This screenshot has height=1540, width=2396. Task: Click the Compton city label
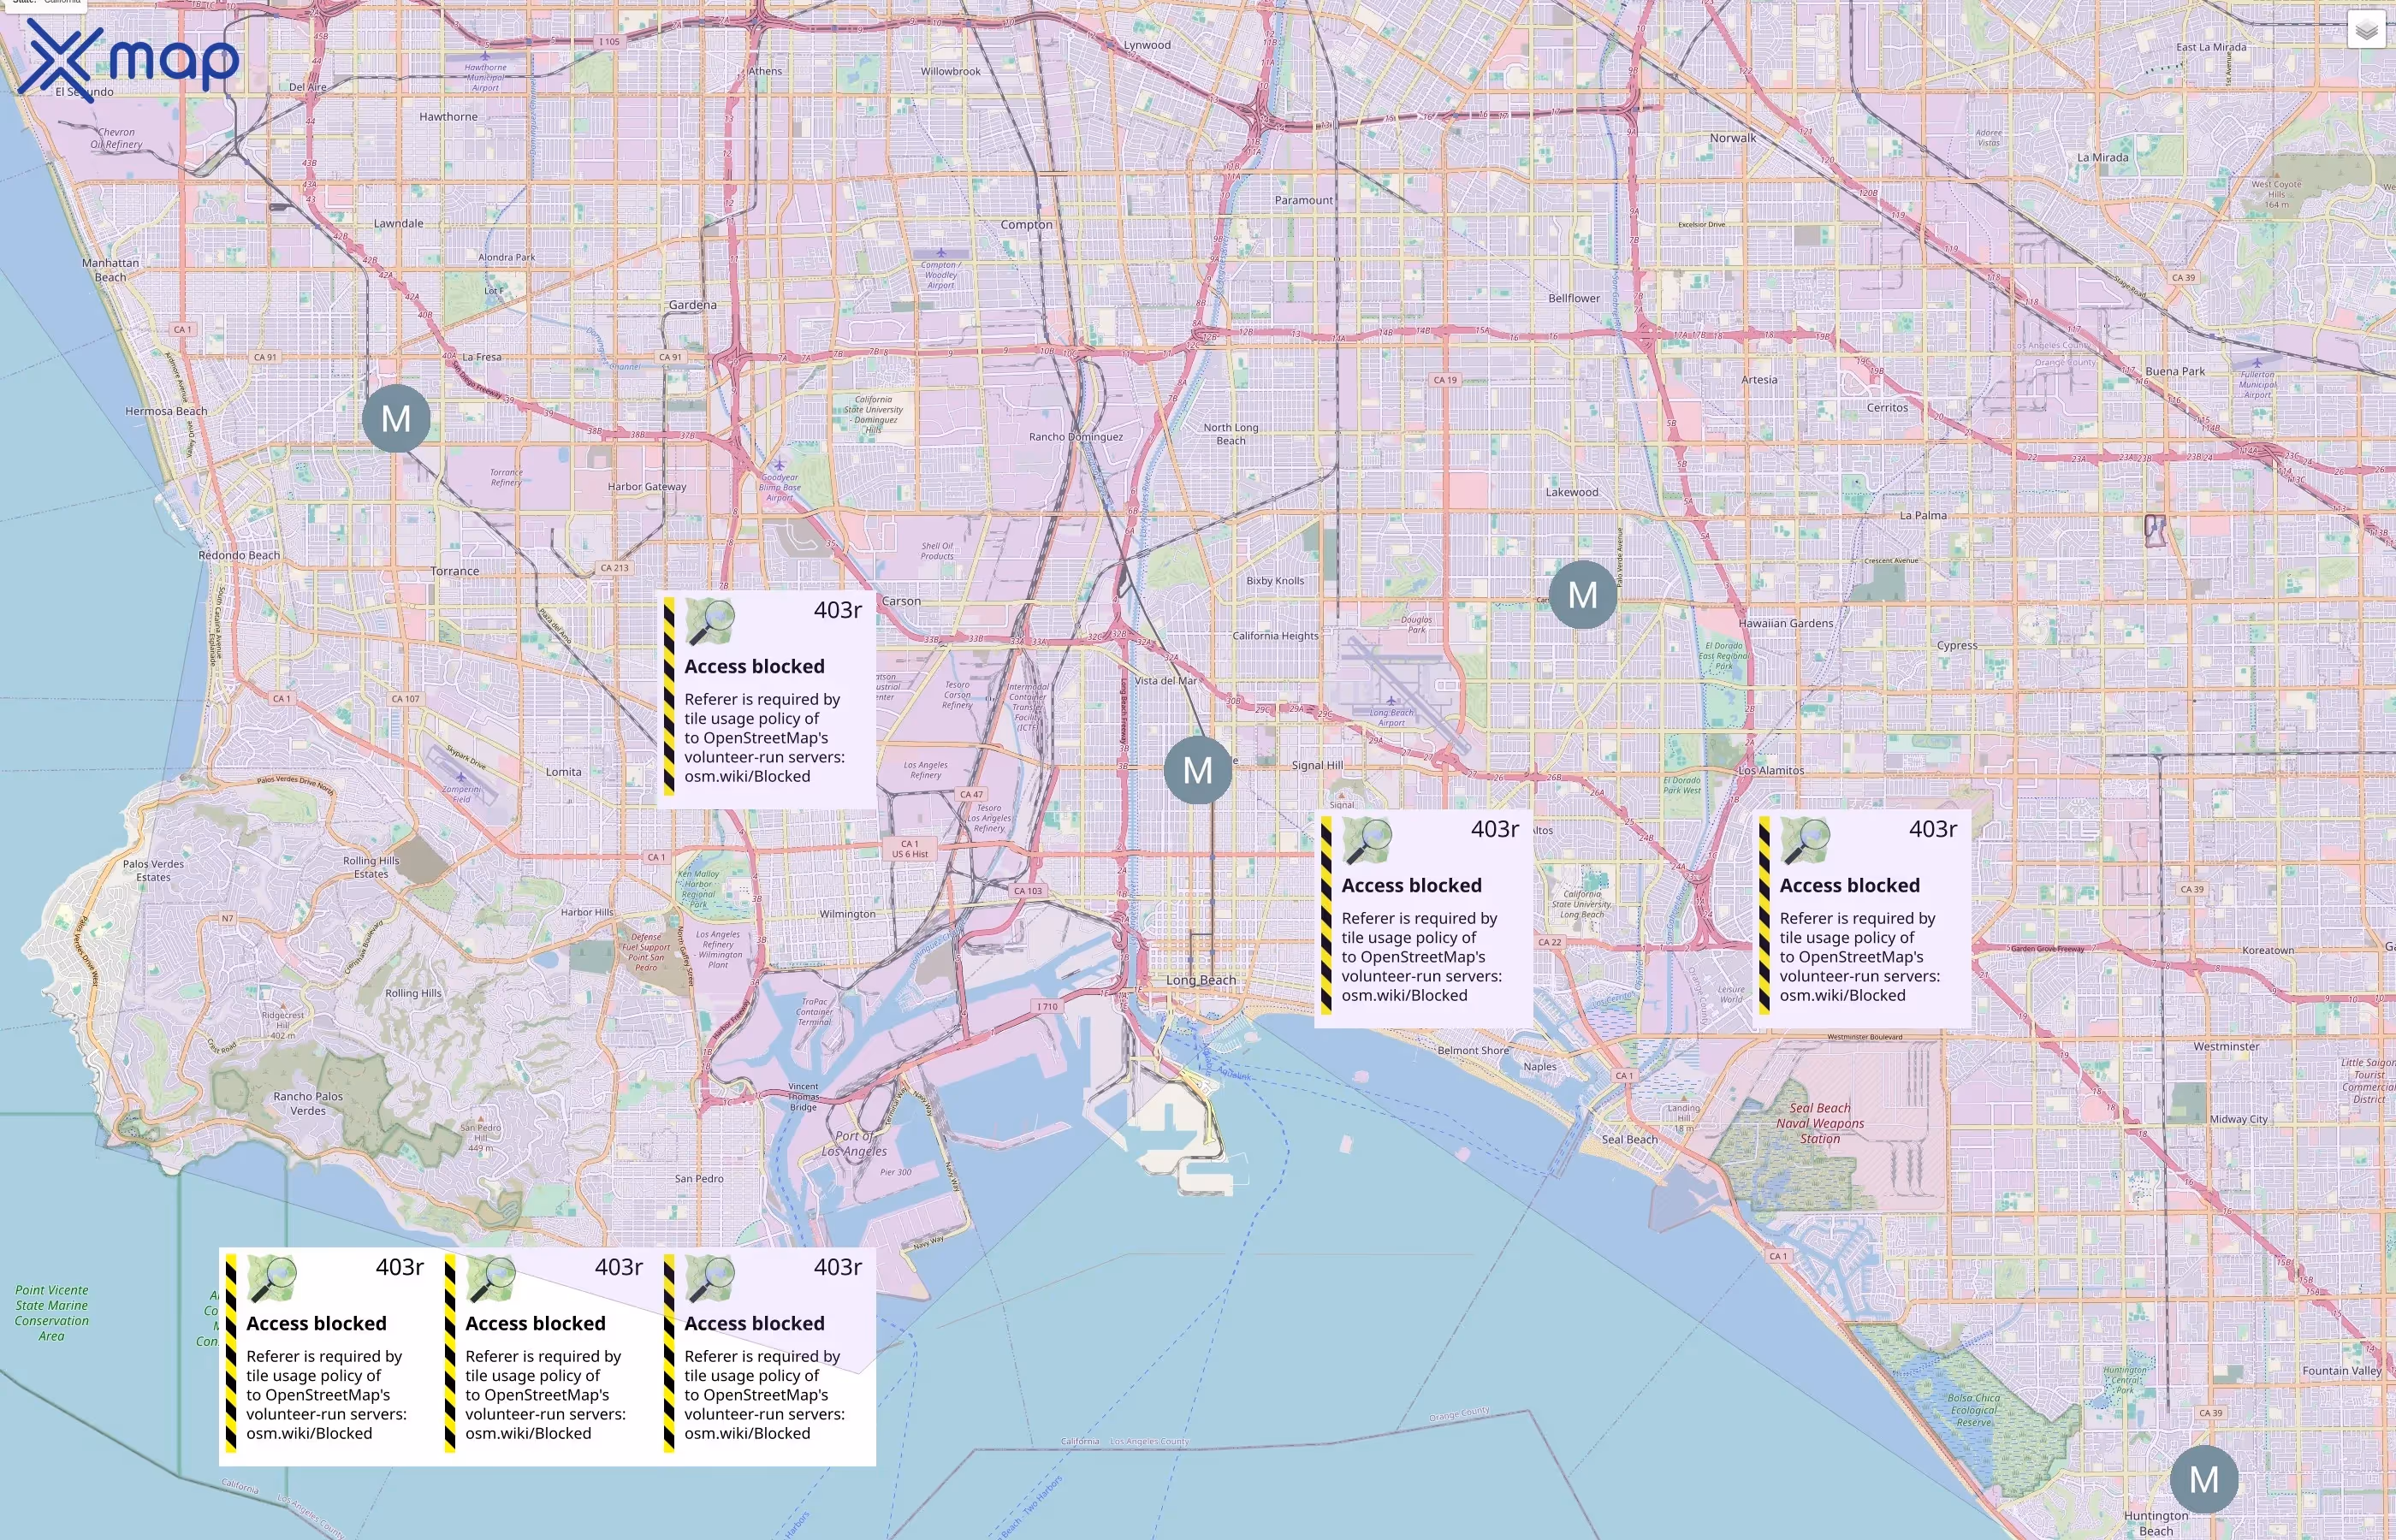tap(1026, 224)
